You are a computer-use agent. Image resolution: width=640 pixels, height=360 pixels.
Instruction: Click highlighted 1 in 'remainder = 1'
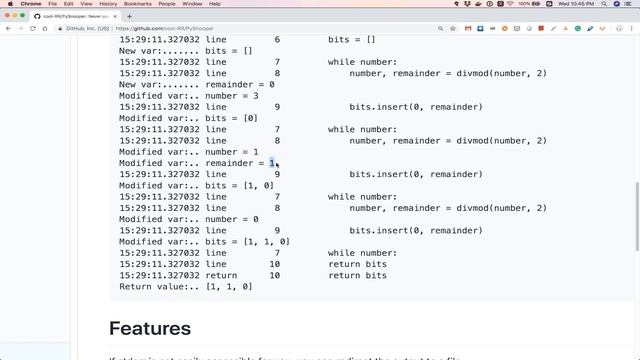(x=272, y=163)
